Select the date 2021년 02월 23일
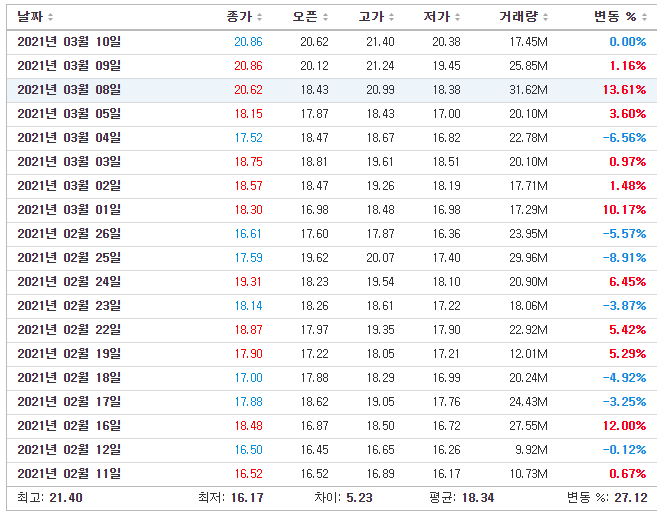 tap(69, 306)
